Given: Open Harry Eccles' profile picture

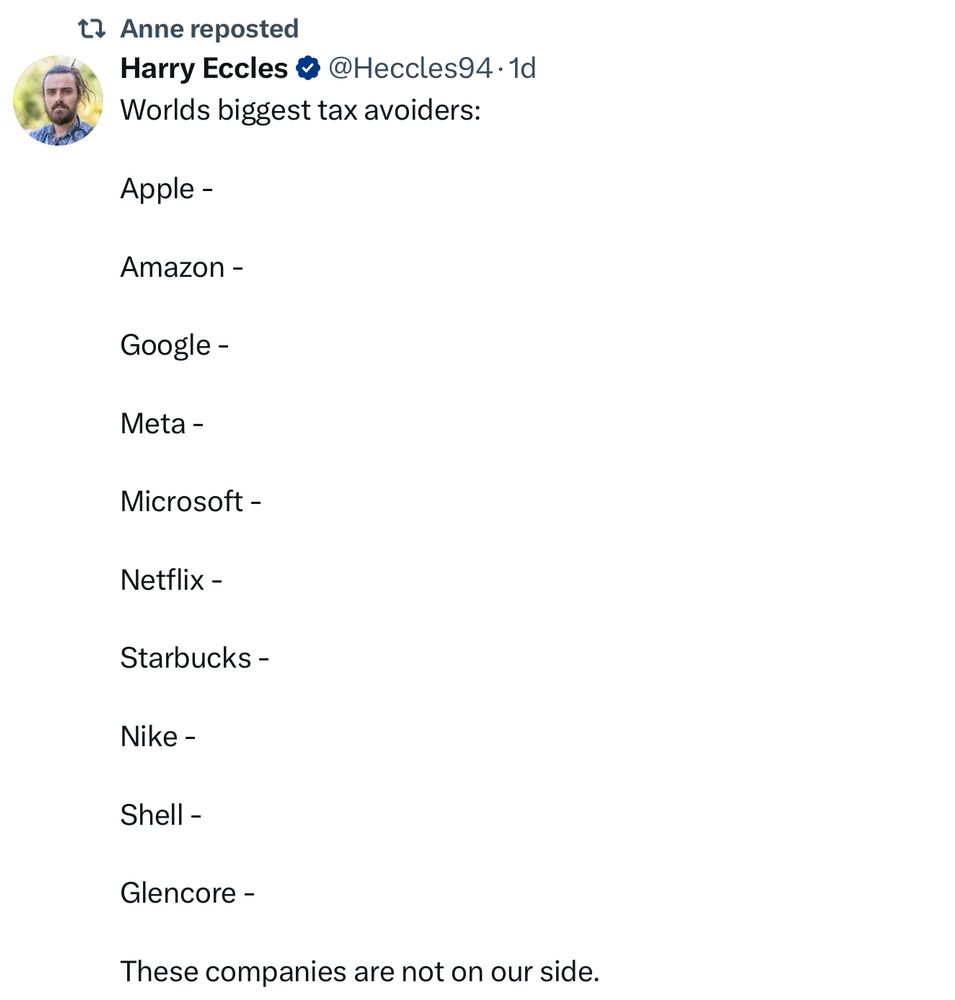Looking at the screenshot, I should pos(58,100).
